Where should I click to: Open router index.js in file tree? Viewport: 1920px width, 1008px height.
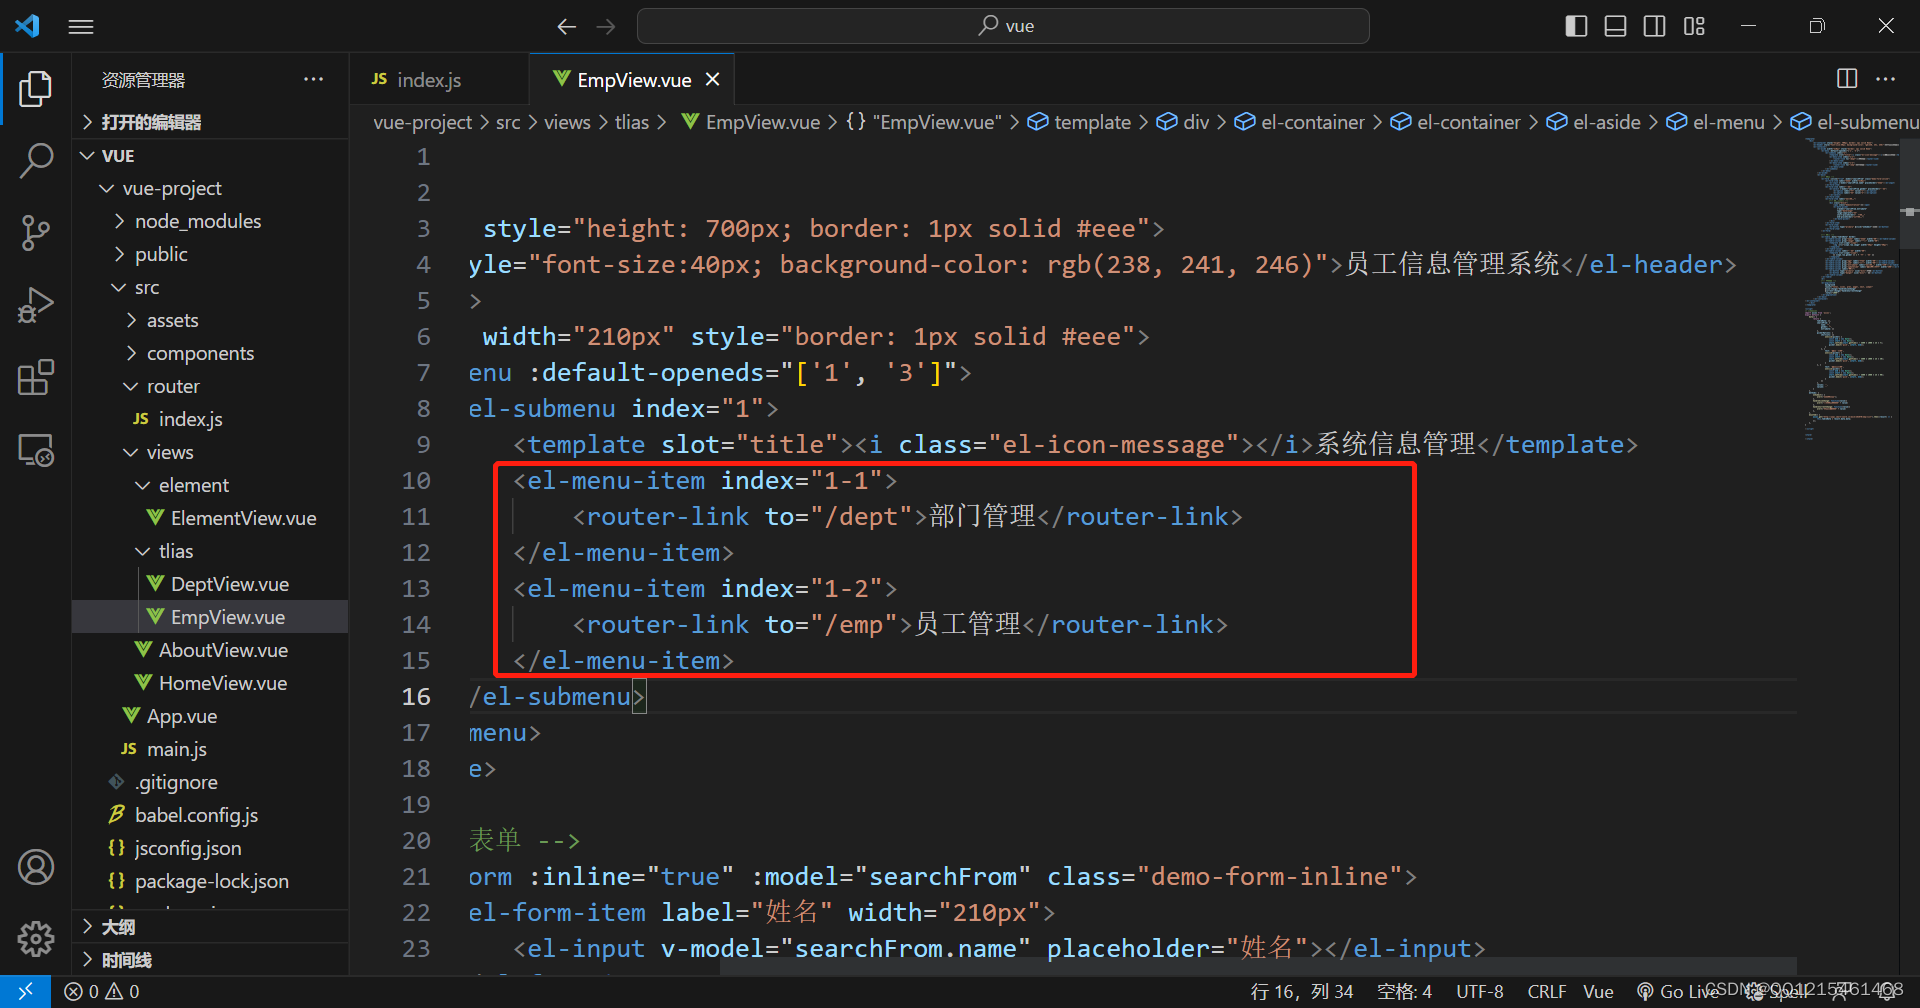(210, 420)
